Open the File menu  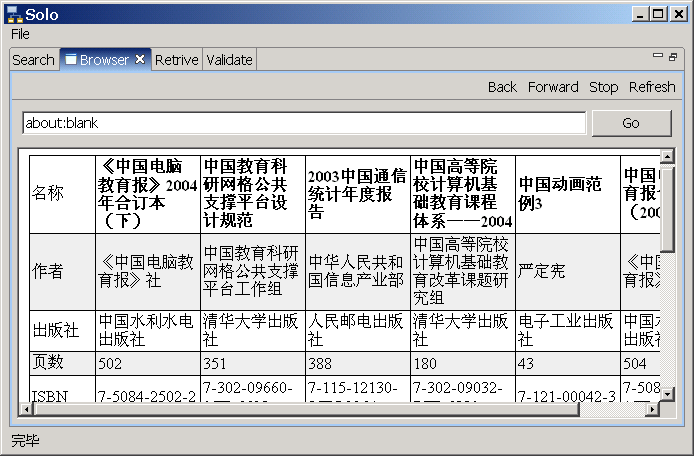point(20,34)
